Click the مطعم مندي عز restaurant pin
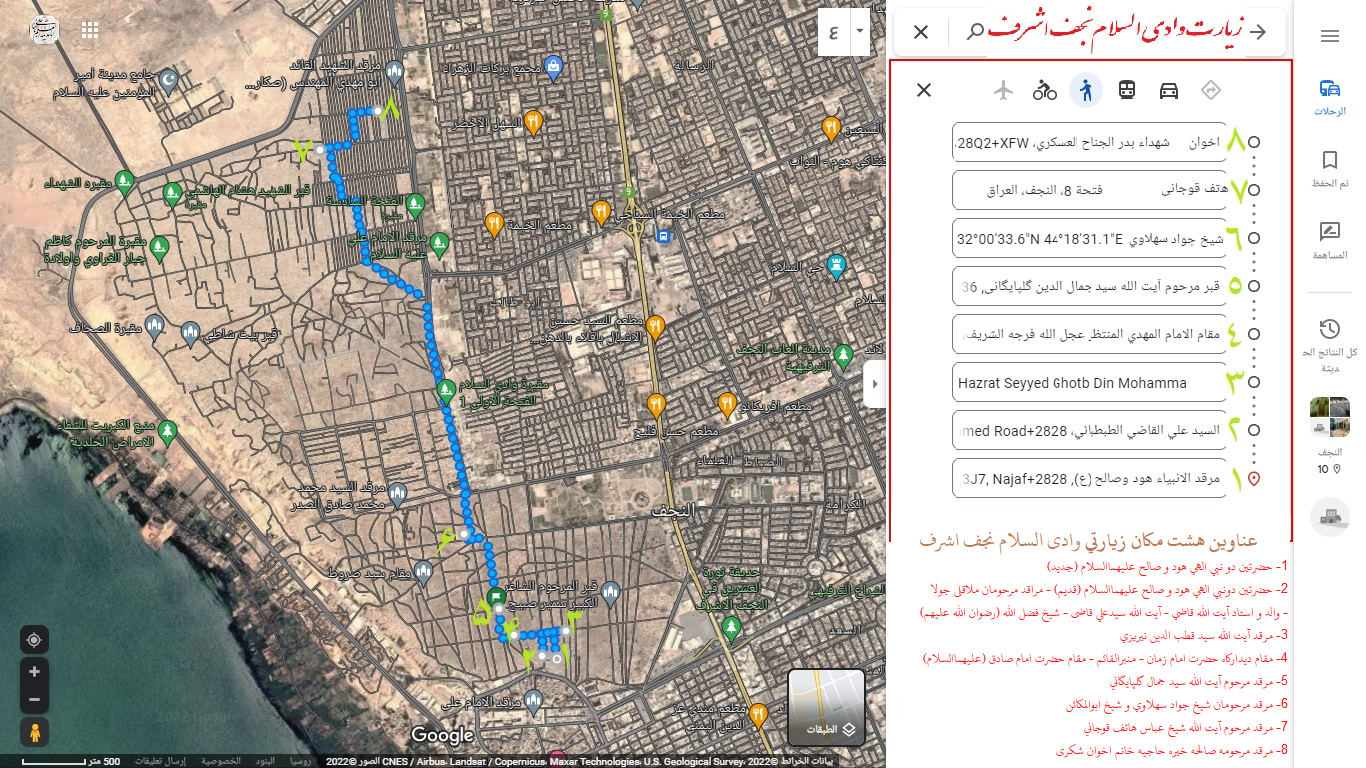Screen dimensions: 1366x768 [758, 716]
